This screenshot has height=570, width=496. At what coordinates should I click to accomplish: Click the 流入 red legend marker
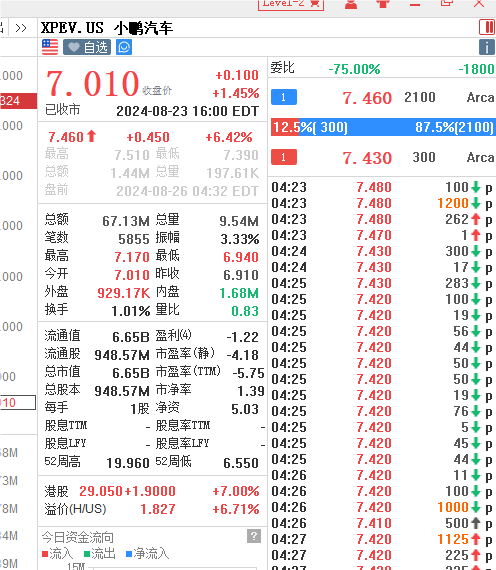point(45,554)
